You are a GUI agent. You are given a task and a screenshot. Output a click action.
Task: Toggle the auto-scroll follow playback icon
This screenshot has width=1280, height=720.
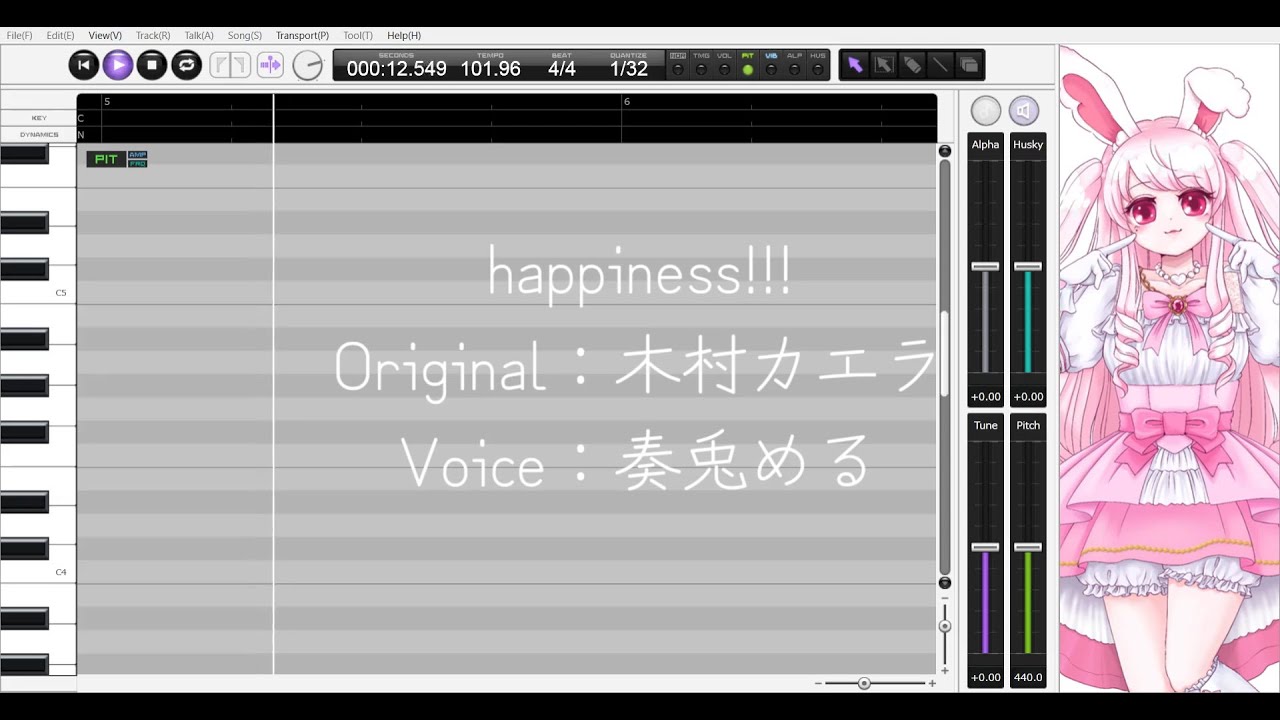coord(270,65)
